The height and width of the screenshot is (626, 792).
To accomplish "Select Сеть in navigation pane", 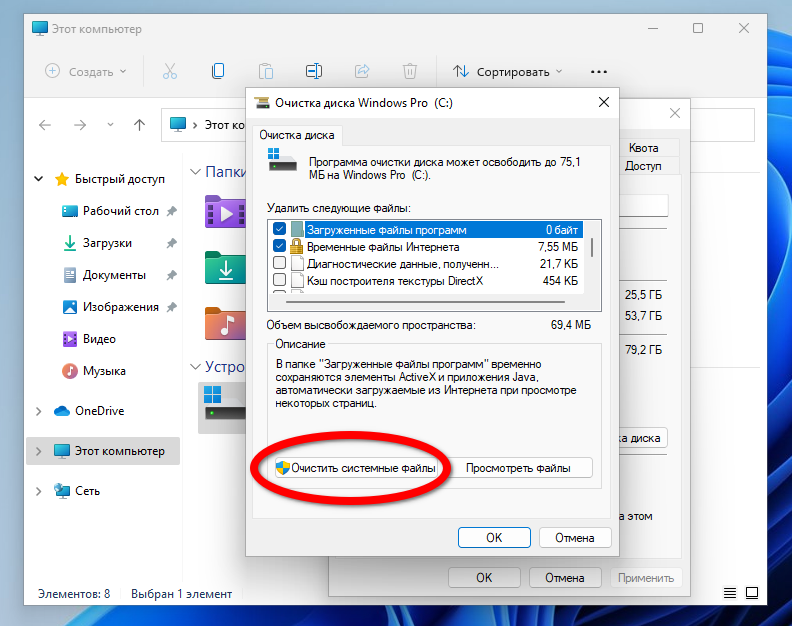I will [87, 491].
